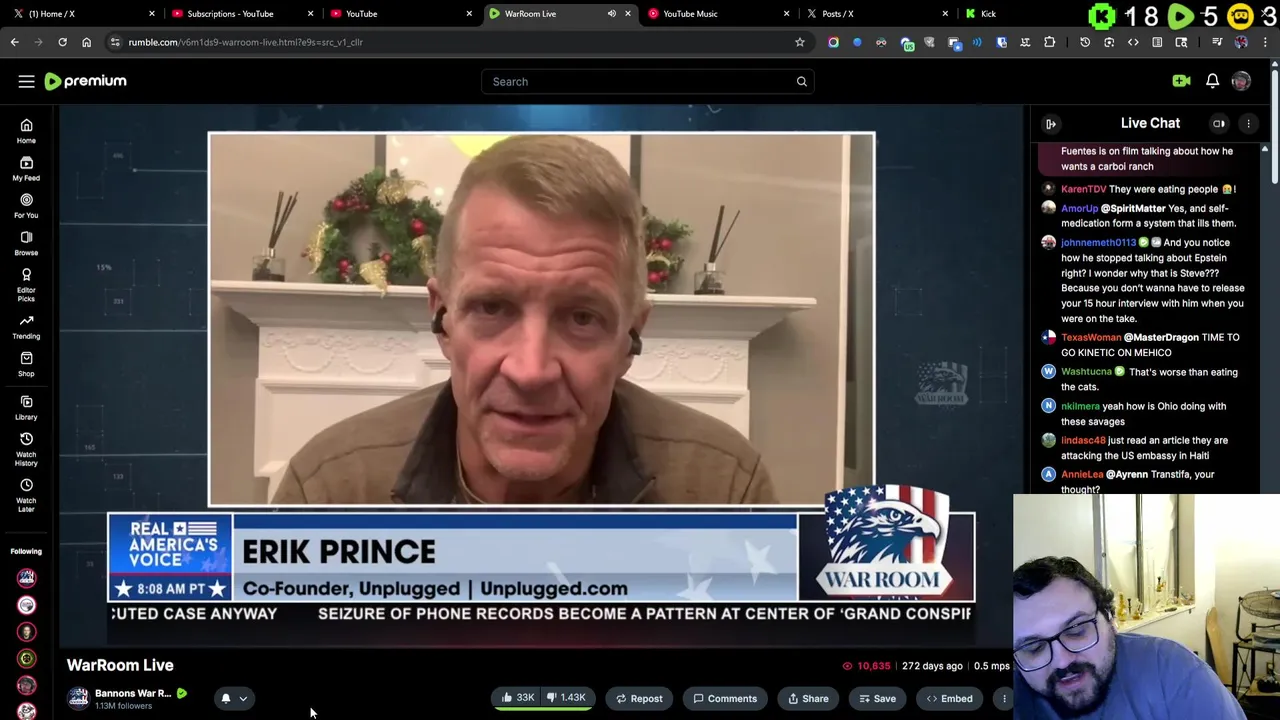Click the Rumble premium logo
This screenshot has height=720, width=1280.
pos(85,81)
